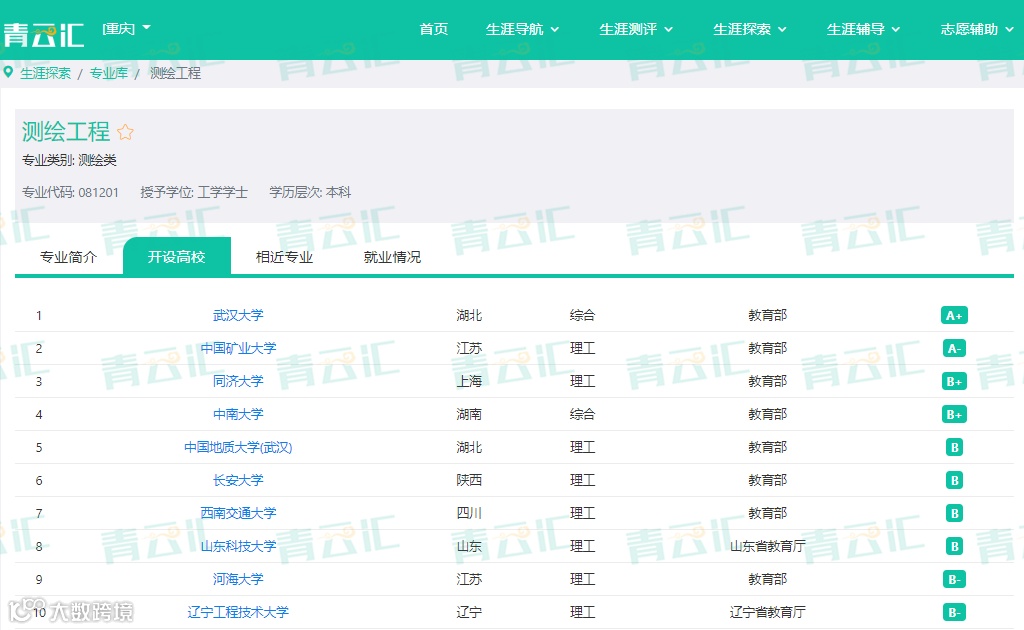Expand the 生涯辅导 menu

tap(863, 29)
